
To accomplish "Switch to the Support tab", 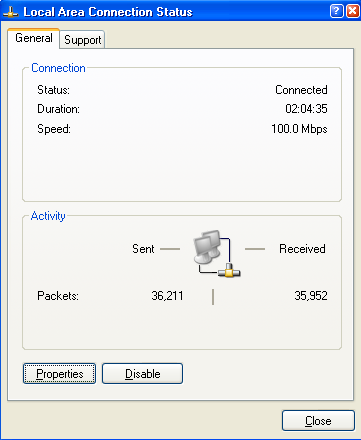I will coord(83,40).
